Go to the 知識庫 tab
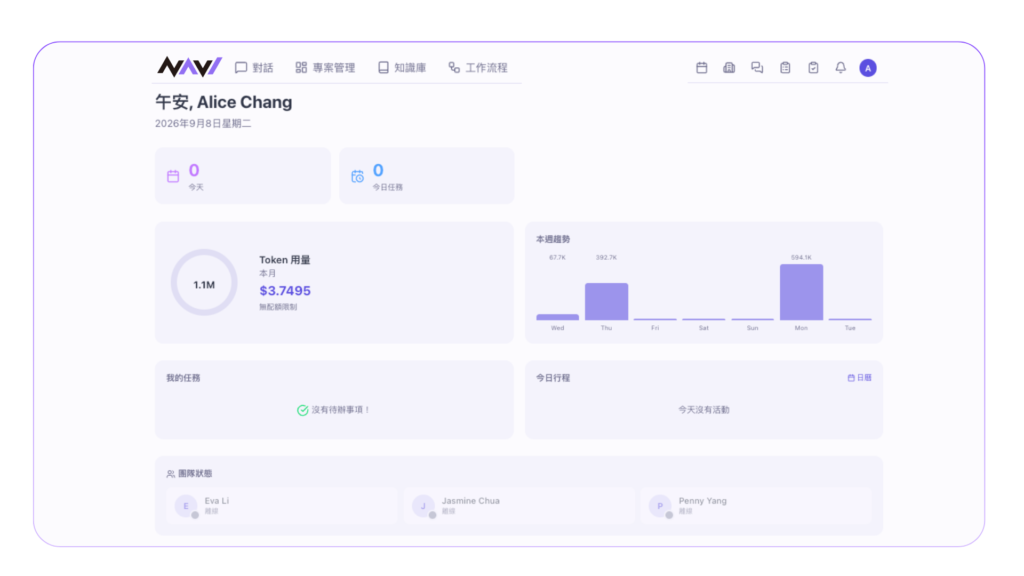 click(402, 68)
